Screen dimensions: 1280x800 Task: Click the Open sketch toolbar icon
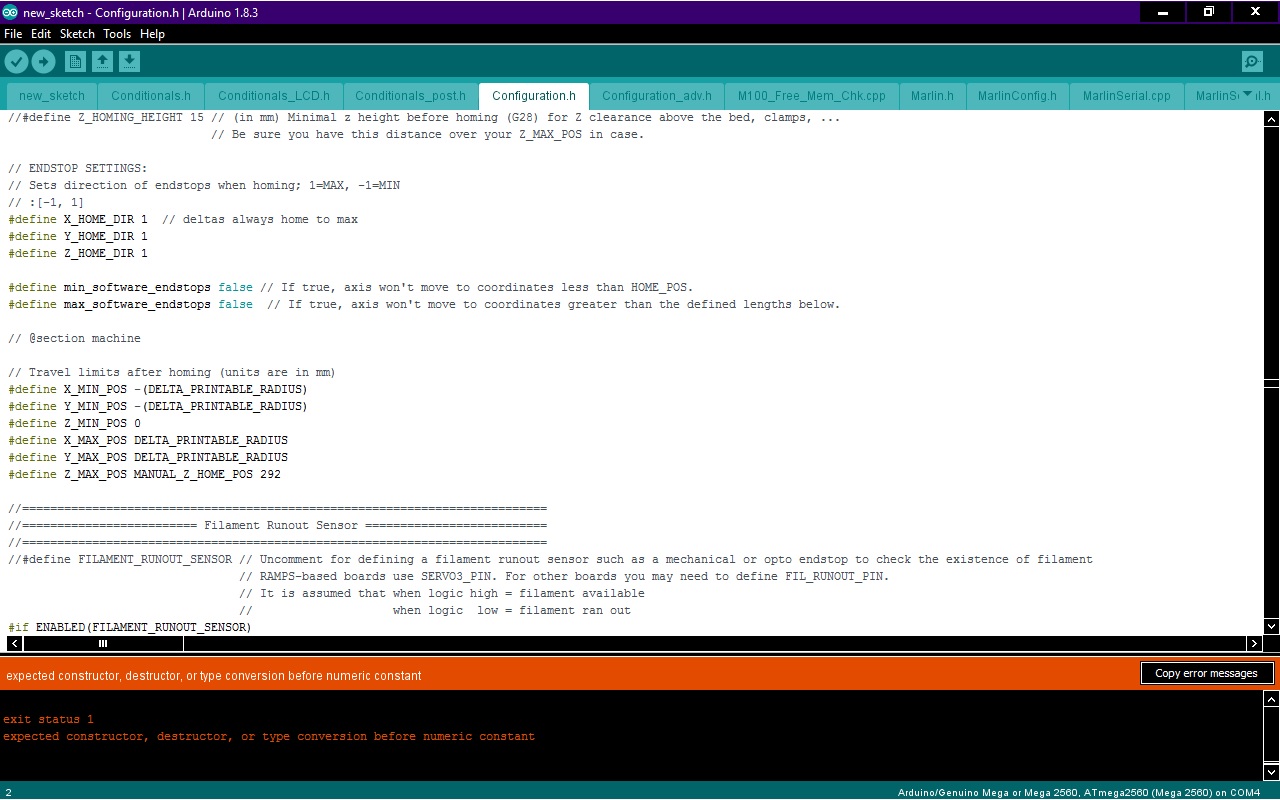pyautogui.click(x=102, y=61)
